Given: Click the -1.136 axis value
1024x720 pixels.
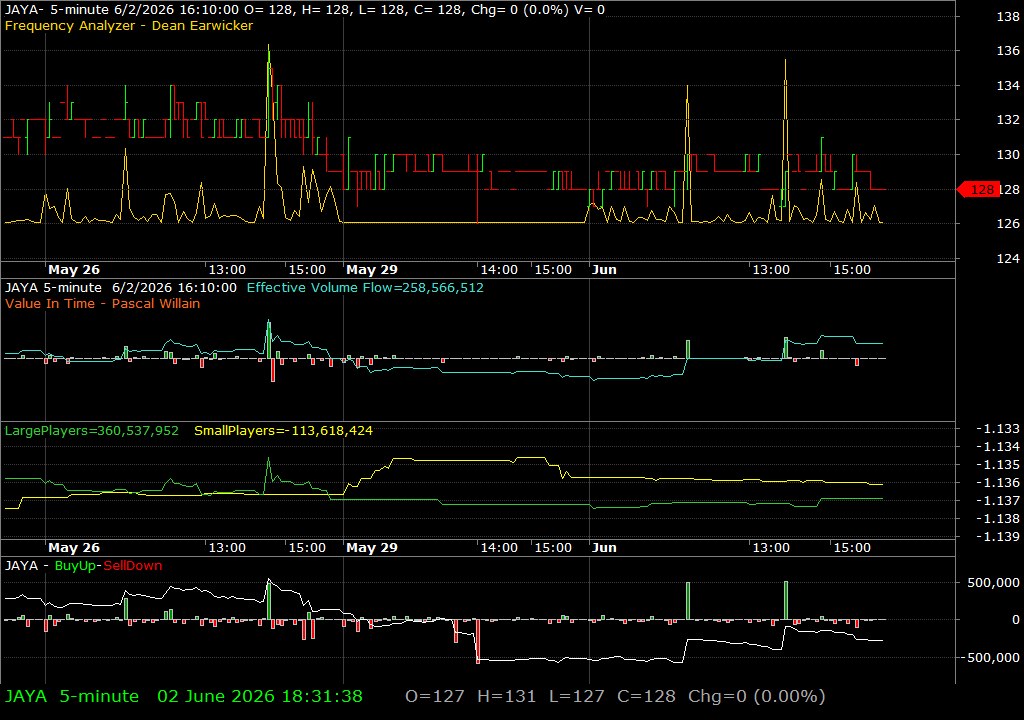Looking at the screenshot, I should click(x=997, y=483).
